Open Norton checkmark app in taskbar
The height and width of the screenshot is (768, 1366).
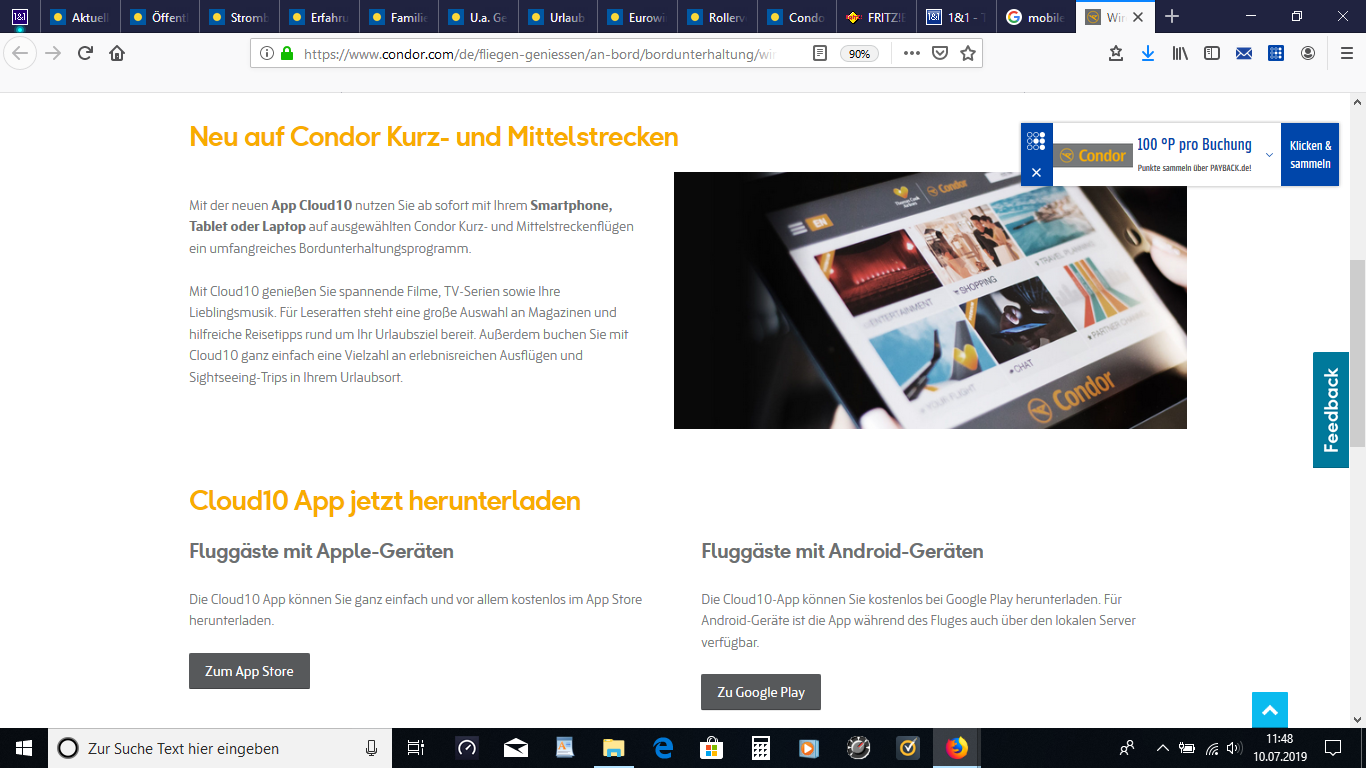point(908,748)
